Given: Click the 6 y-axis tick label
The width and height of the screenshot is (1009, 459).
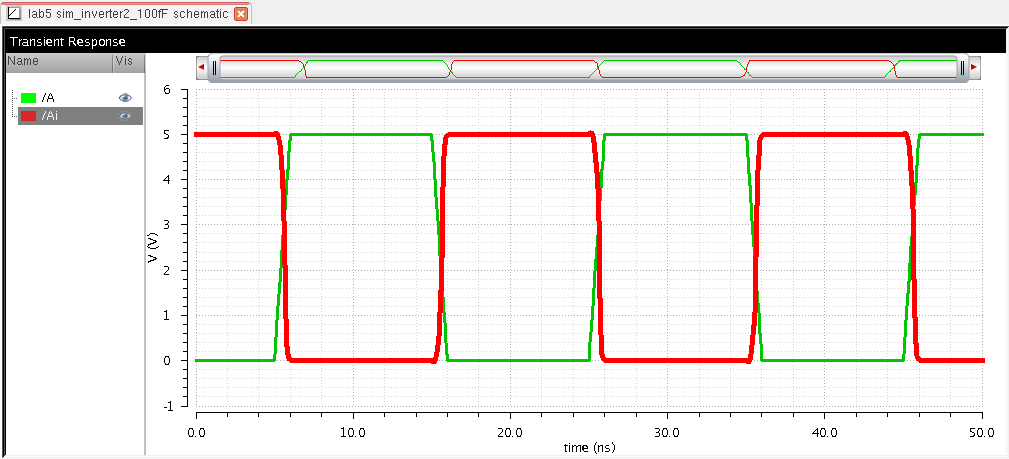Looking at the screenshot, I should (x=167, y=89).
